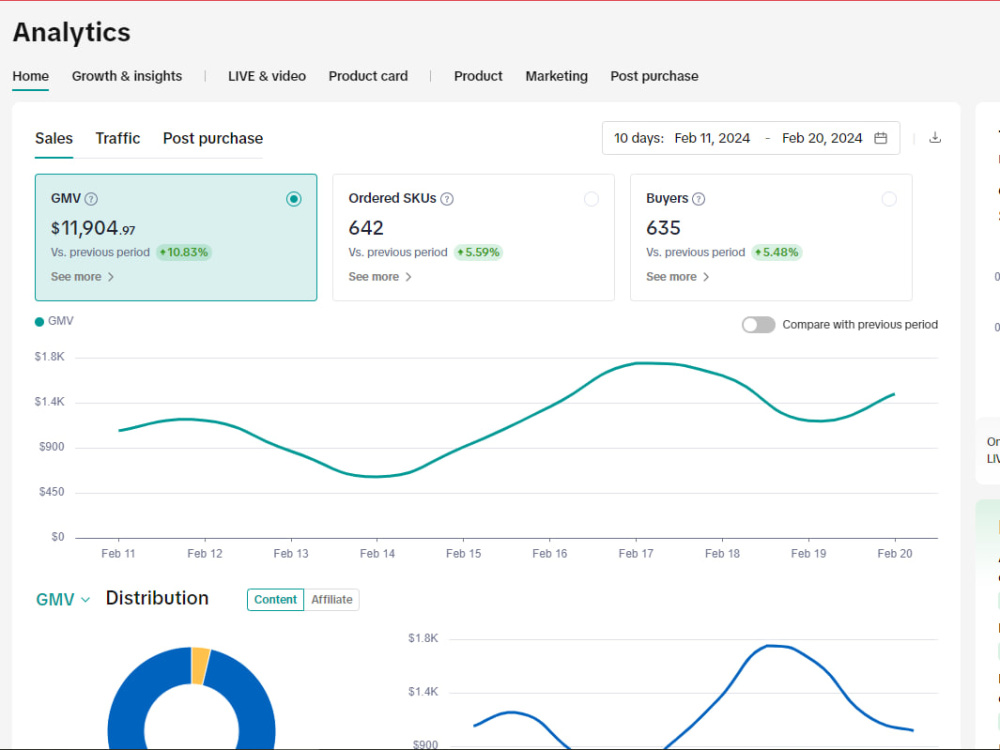Screen dimensions: 1000x750
Task: Click end date Feb 20, 2024
Action: [822, 138]
